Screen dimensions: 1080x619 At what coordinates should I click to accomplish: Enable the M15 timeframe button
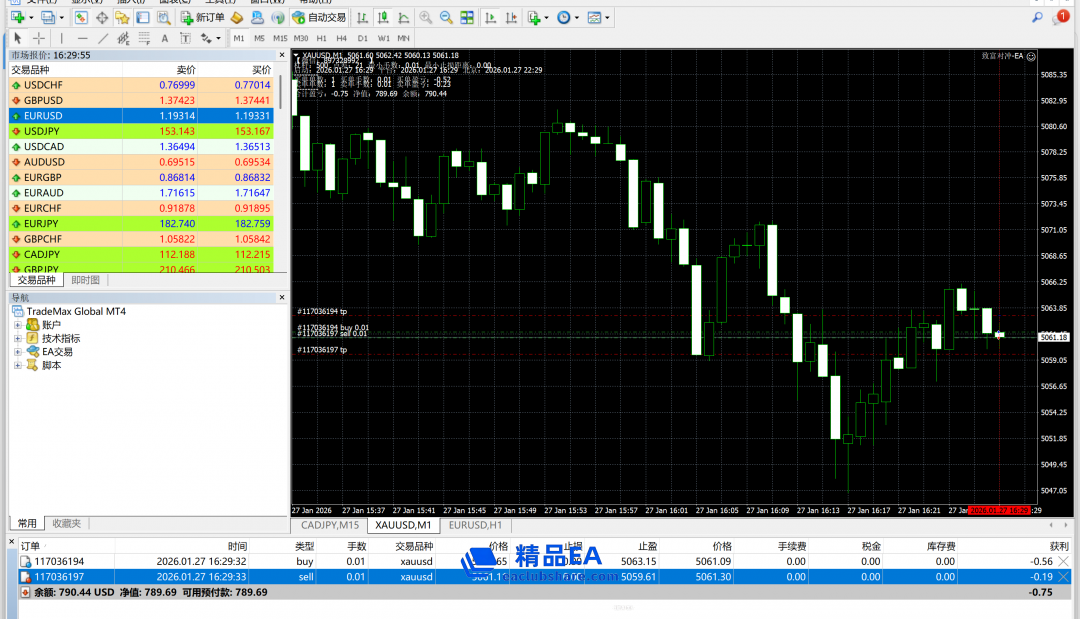click(x=280, y=38)
